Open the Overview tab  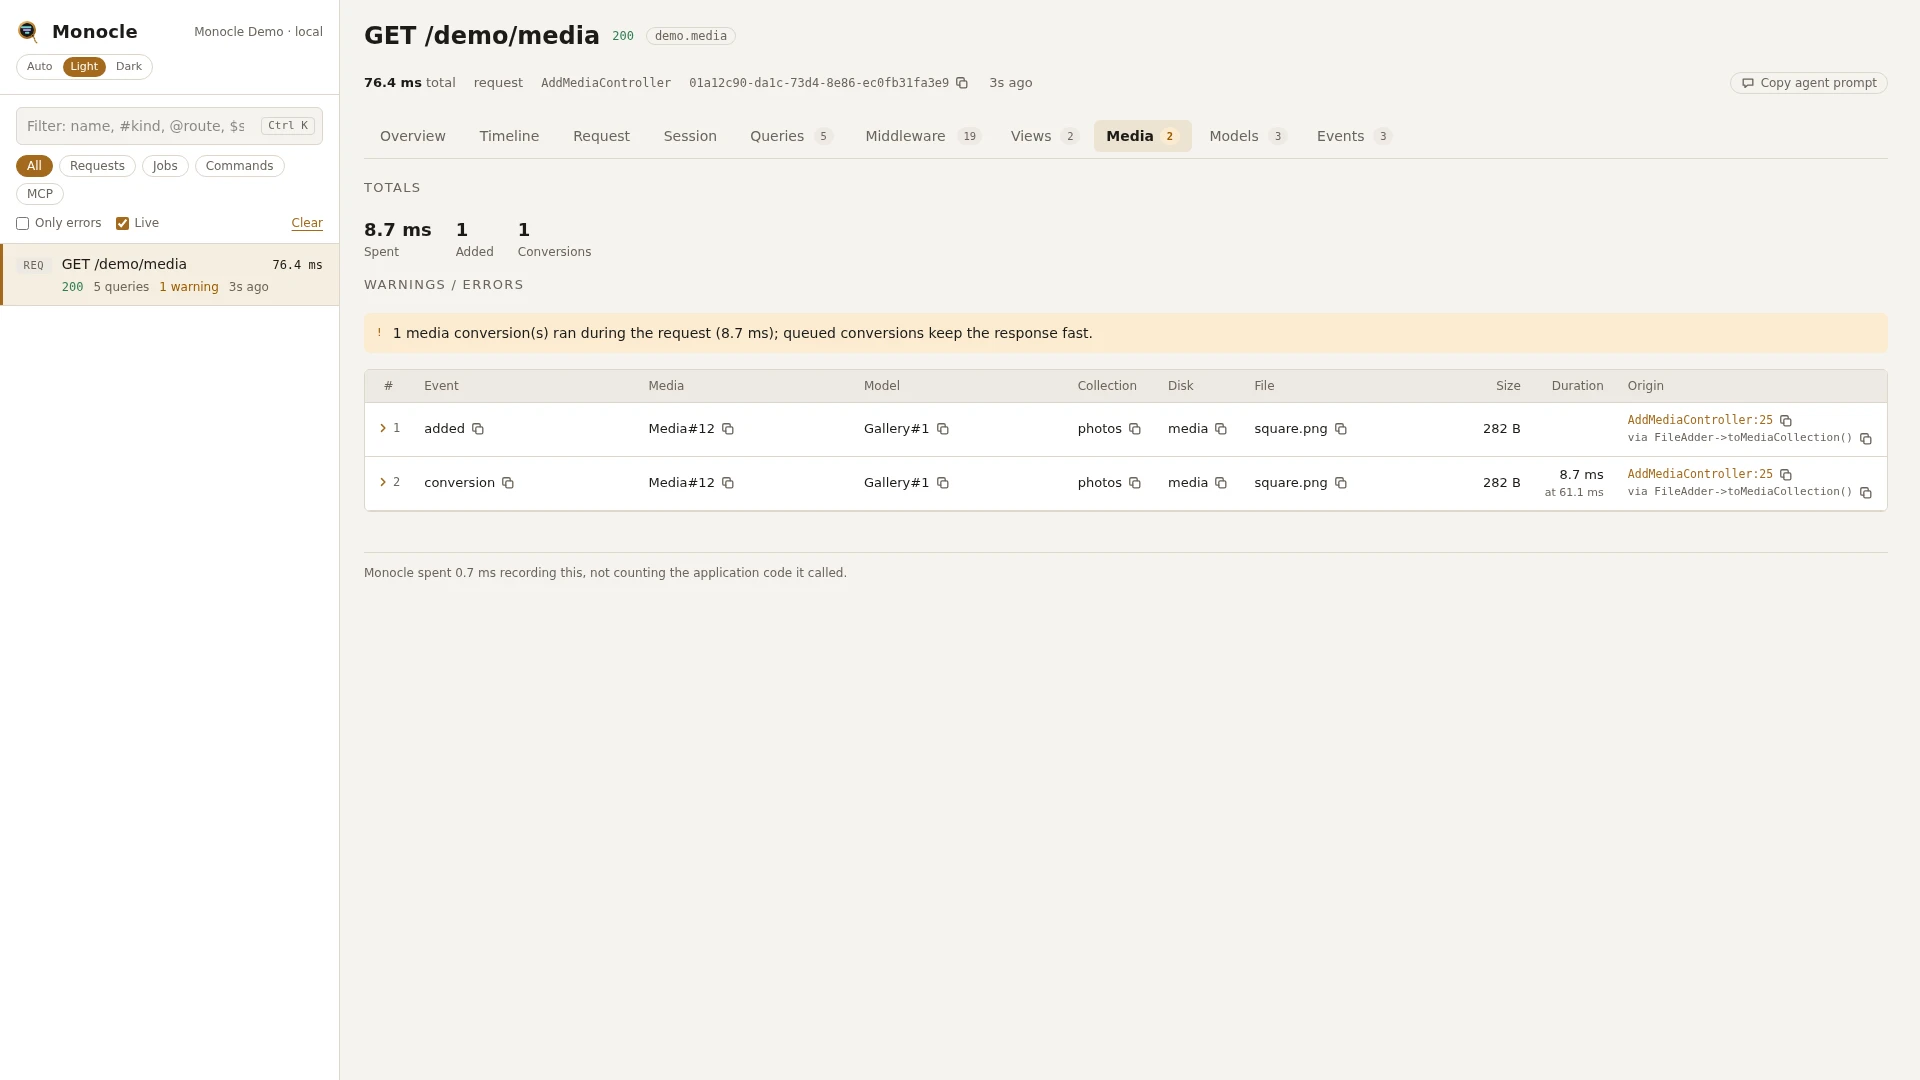point(413,136)
